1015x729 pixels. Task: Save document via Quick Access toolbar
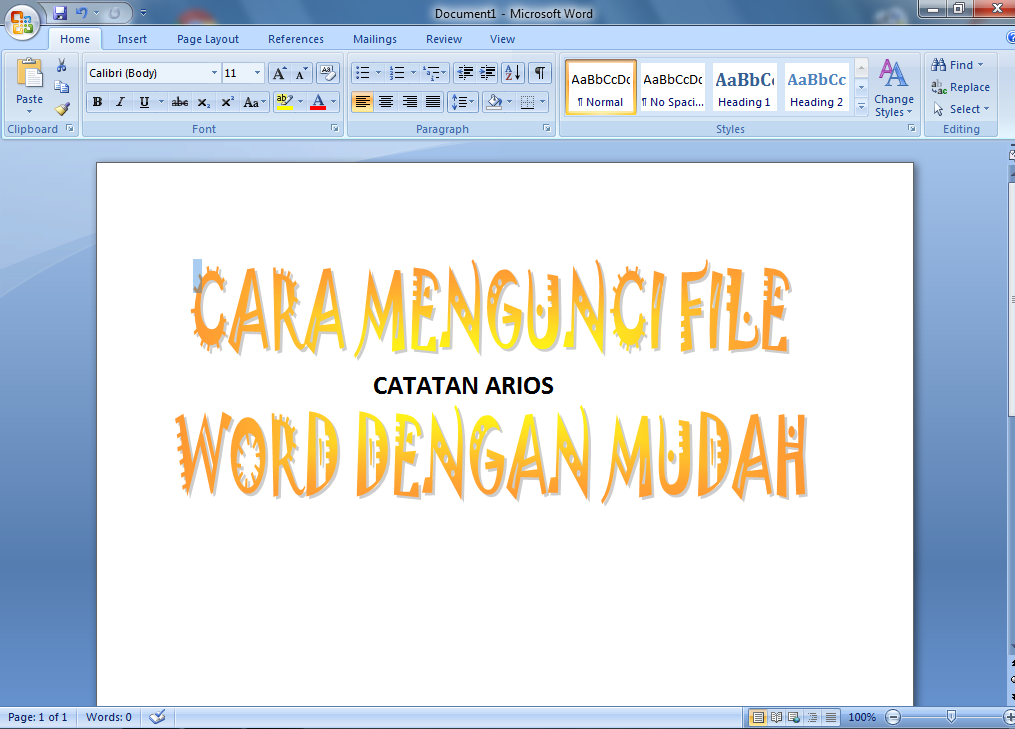(60, 12)
